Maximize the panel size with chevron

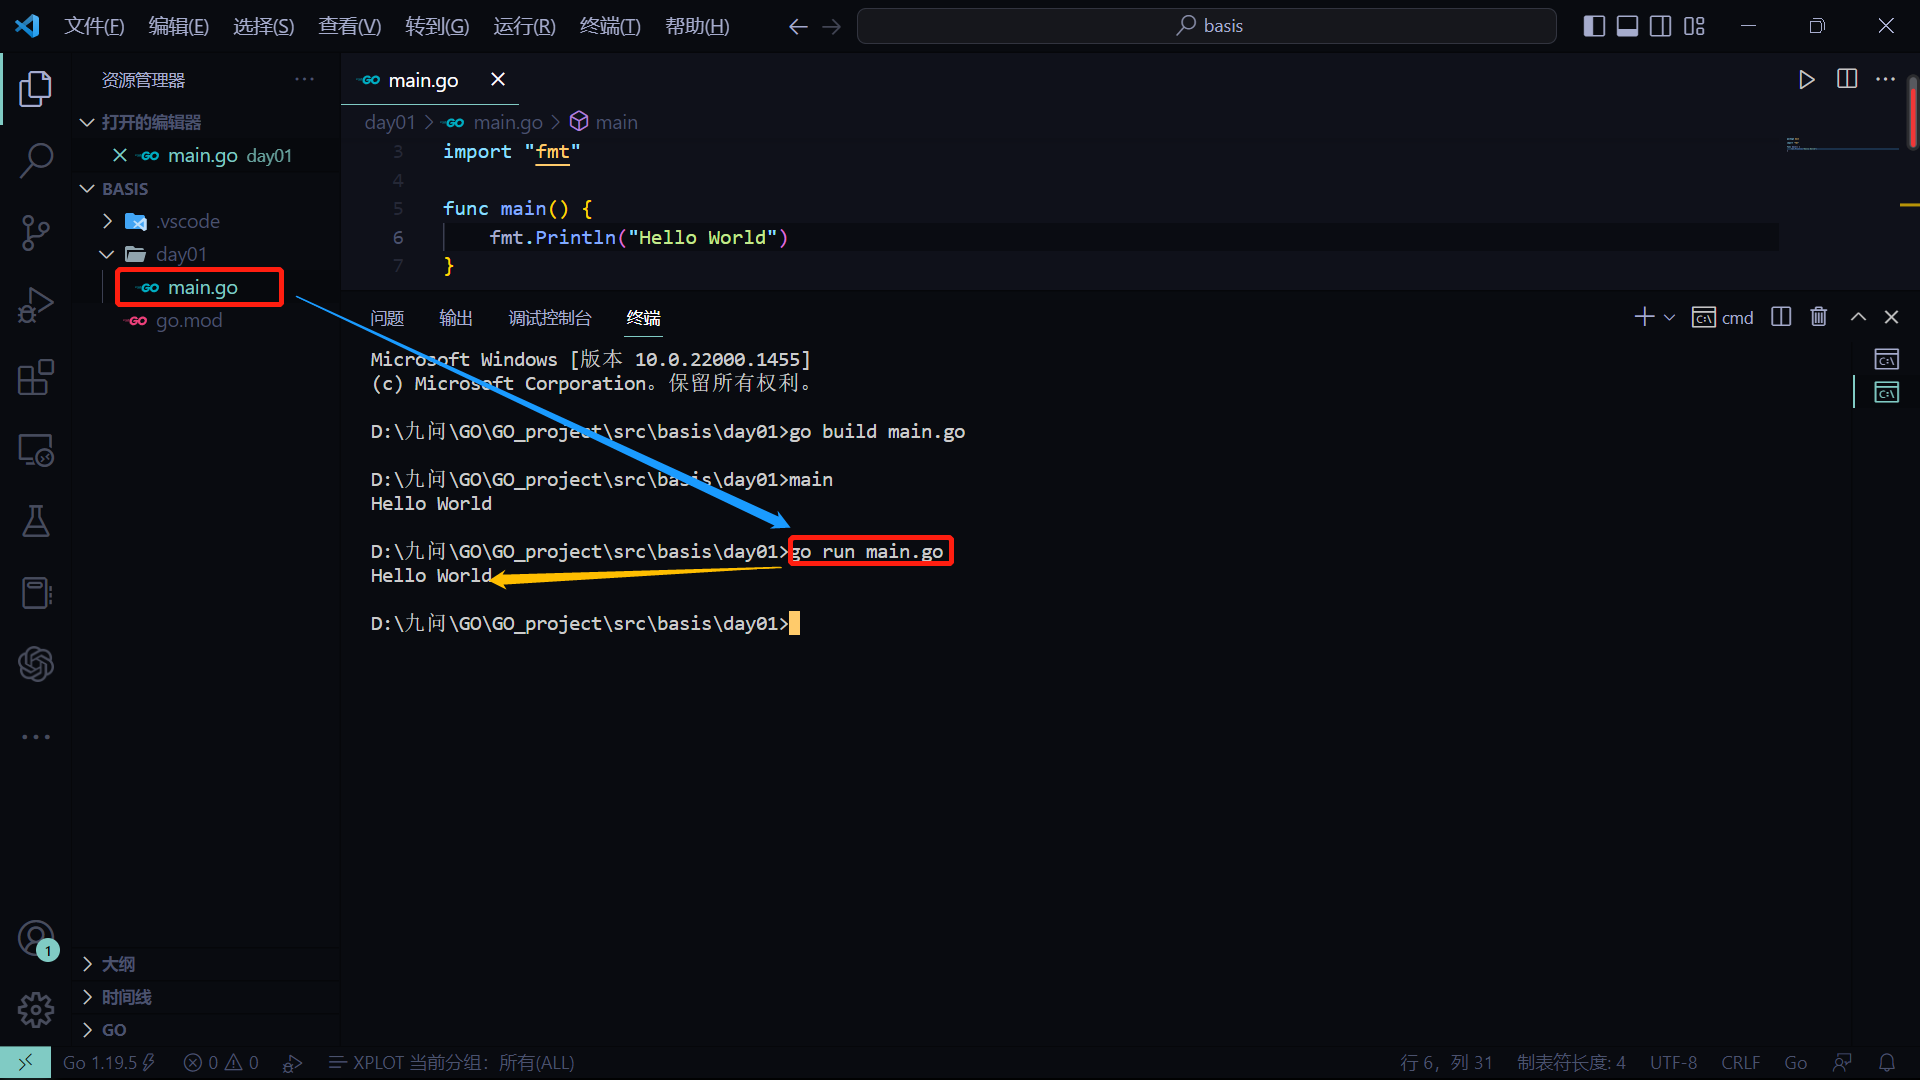(1858, 317)
